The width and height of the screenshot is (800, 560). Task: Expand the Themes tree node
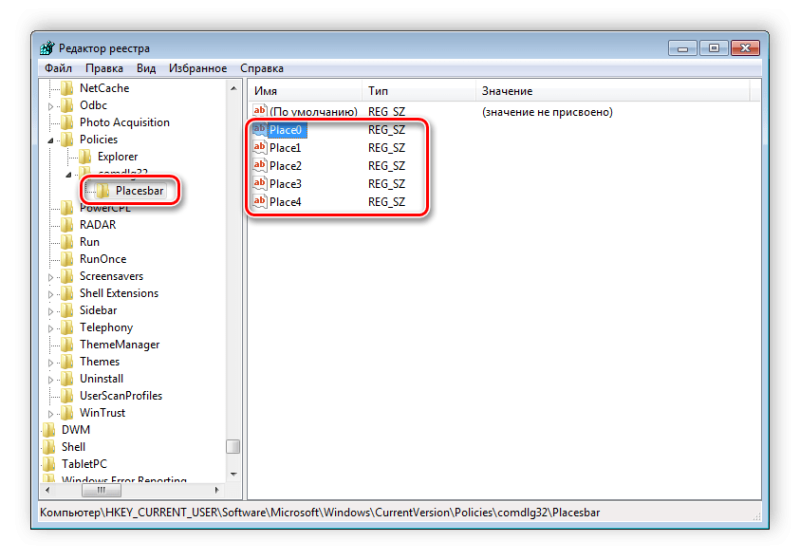click(x=51, y=363)
